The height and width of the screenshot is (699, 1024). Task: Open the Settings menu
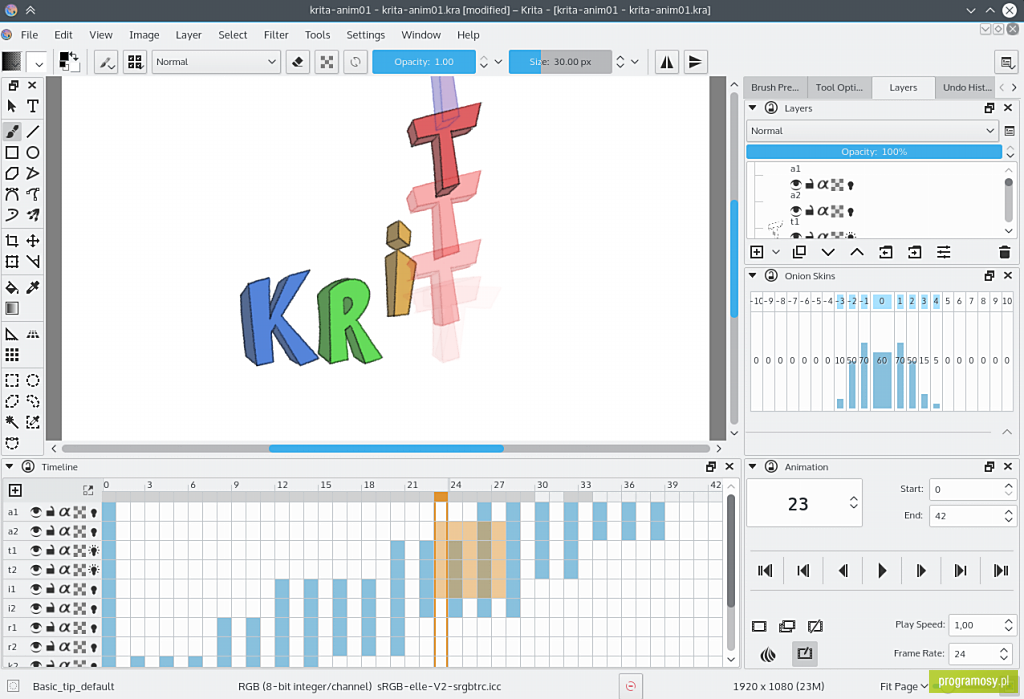click(365, 35)
